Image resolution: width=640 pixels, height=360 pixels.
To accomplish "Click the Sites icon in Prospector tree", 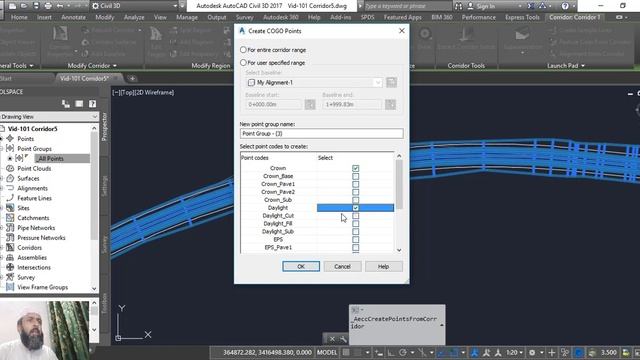I will [10, 208].
